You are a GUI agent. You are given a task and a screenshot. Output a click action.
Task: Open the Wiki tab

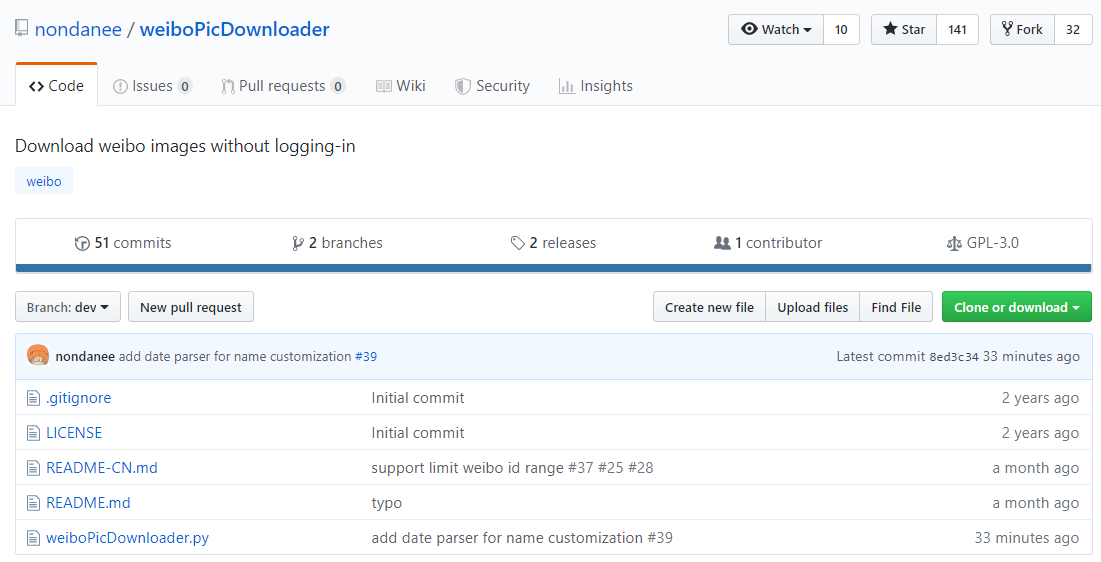coord(401,86)
